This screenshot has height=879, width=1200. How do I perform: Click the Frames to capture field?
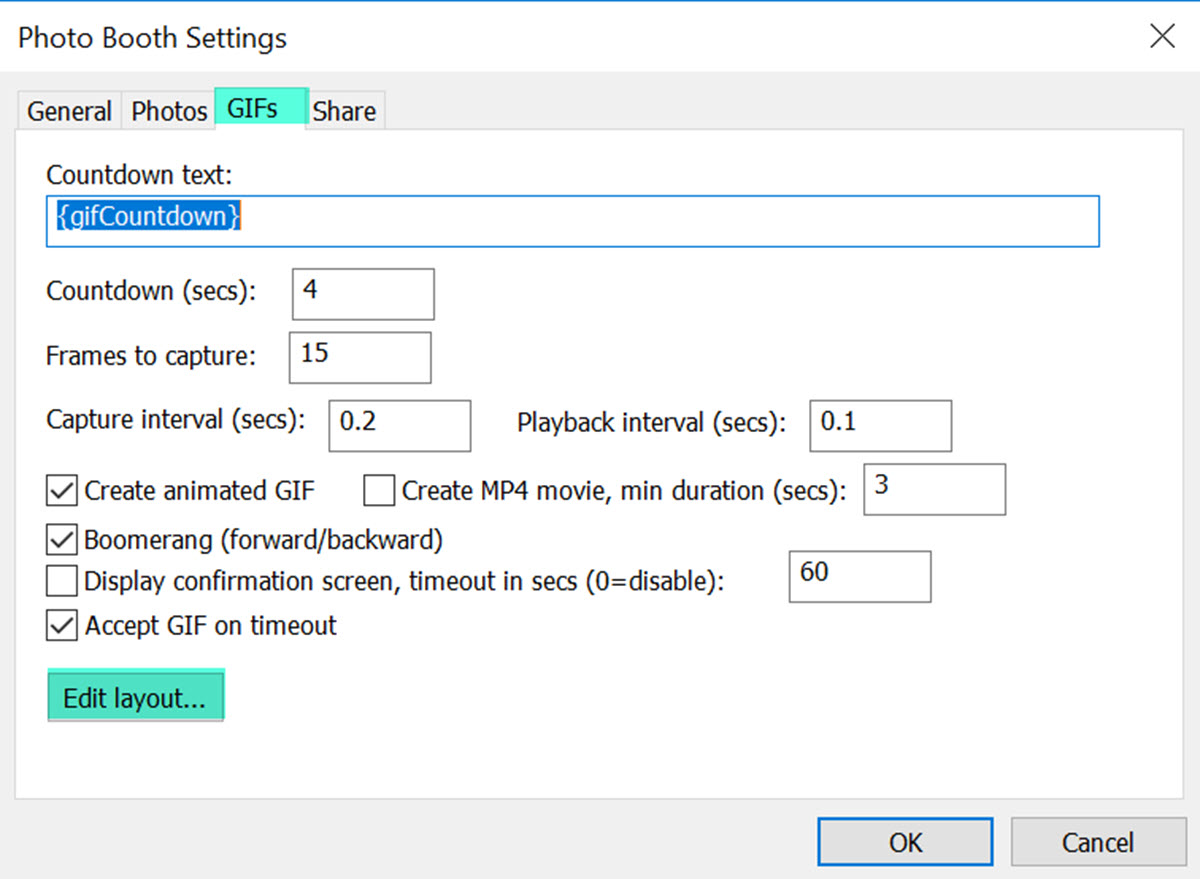click(x=360, y=358)
